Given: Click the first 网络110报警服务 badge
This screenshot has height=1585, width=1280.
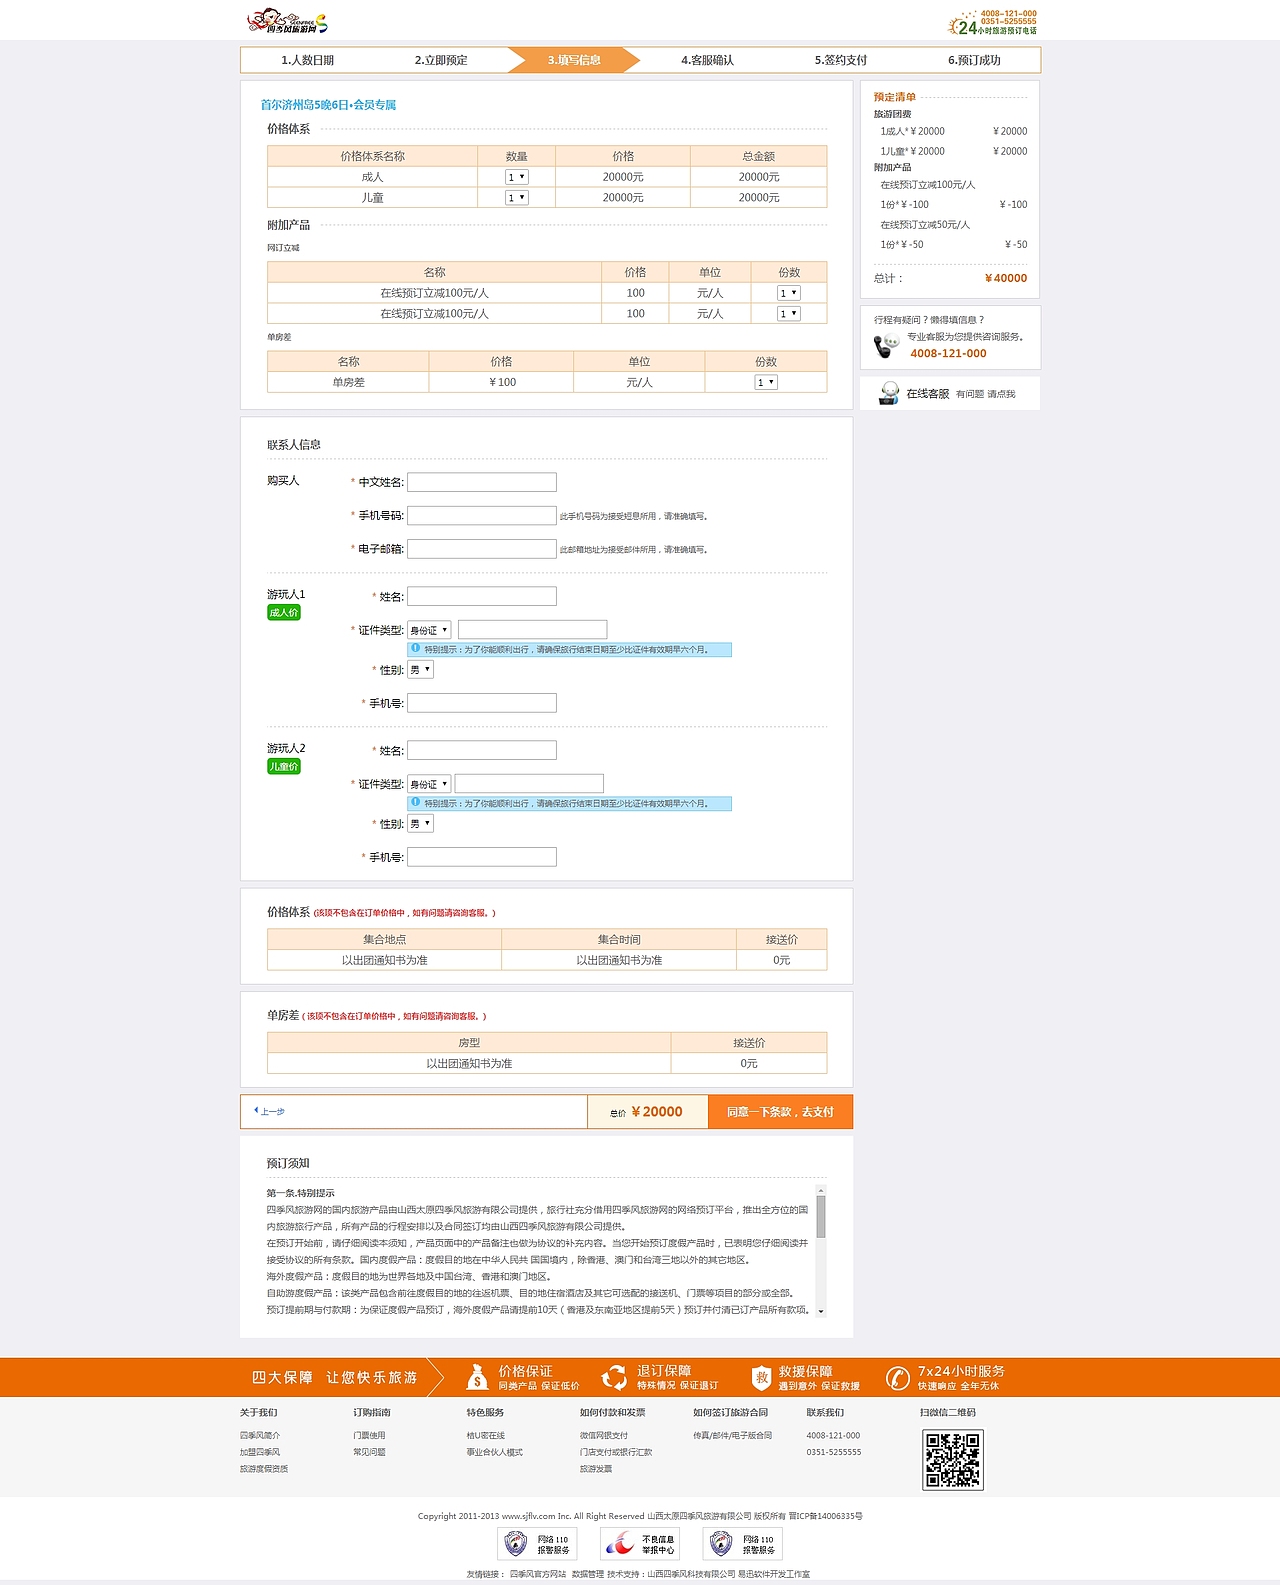Looking at the screenshot, I should [x=537, y=1544].
